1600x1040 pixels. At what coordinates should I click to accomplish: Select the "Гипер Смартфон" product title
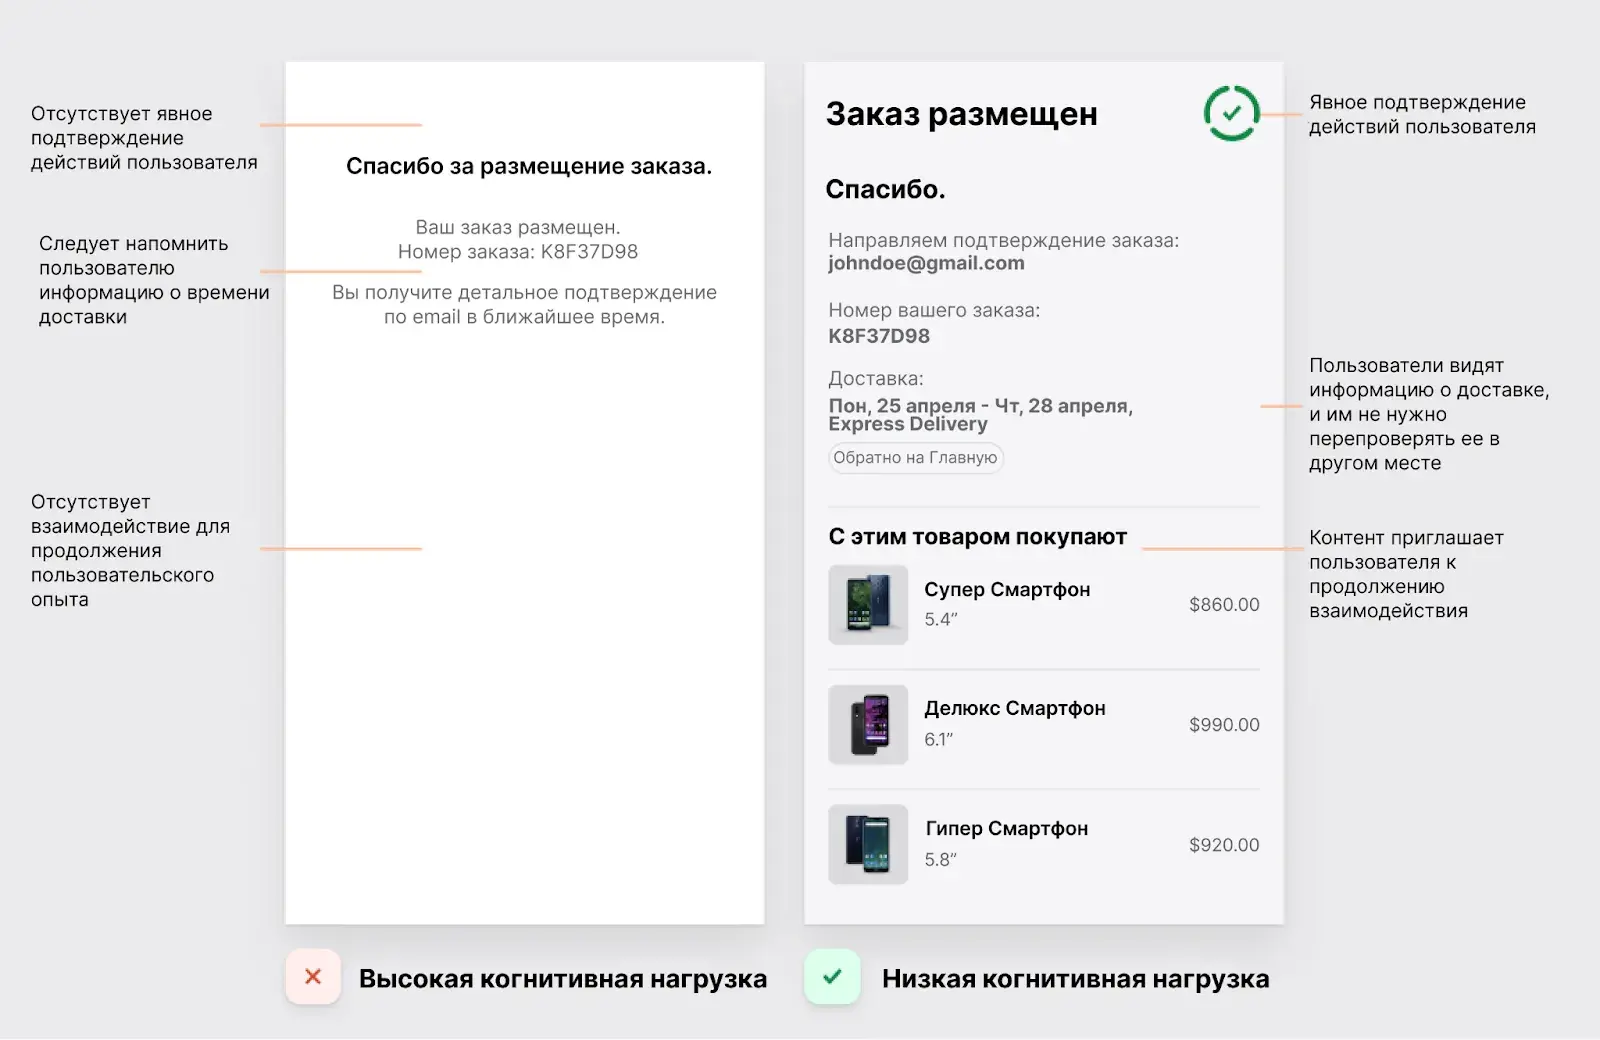1006,829
